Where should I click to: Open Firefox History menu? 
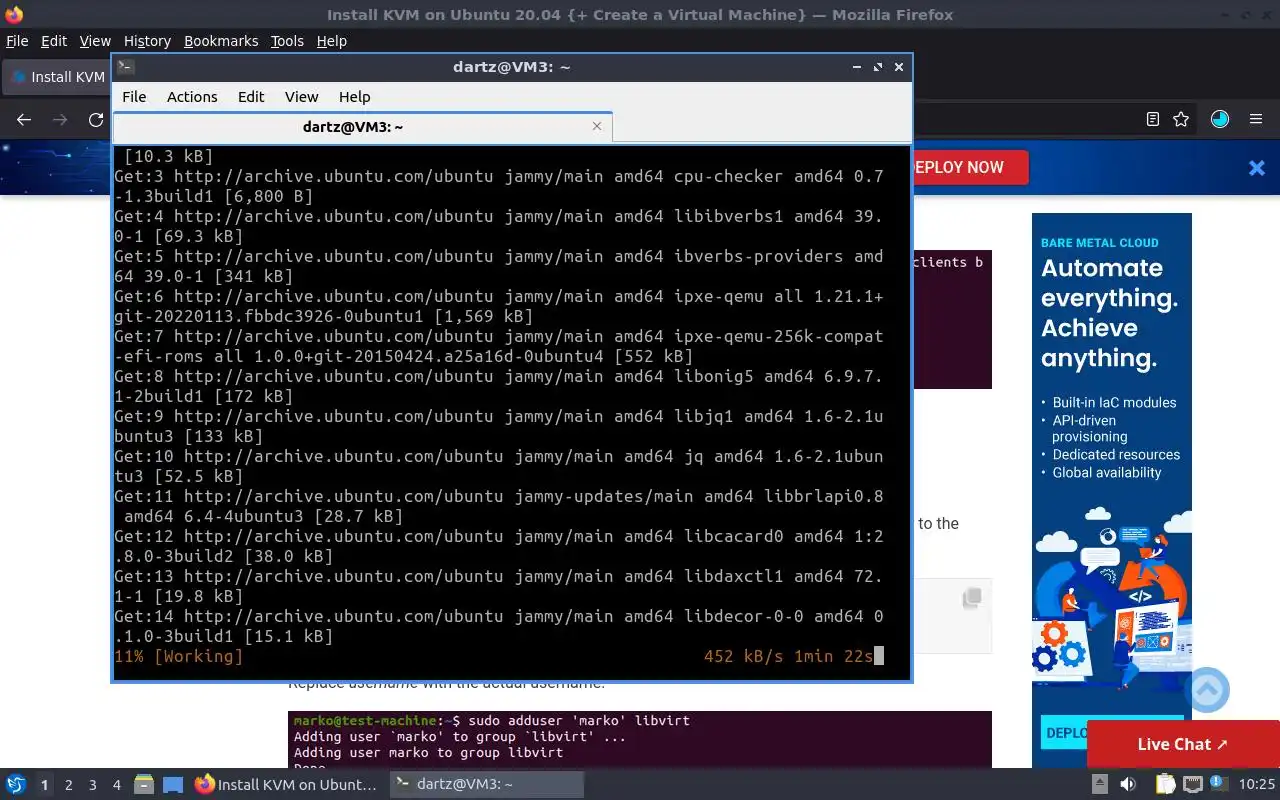pos(147,41)
